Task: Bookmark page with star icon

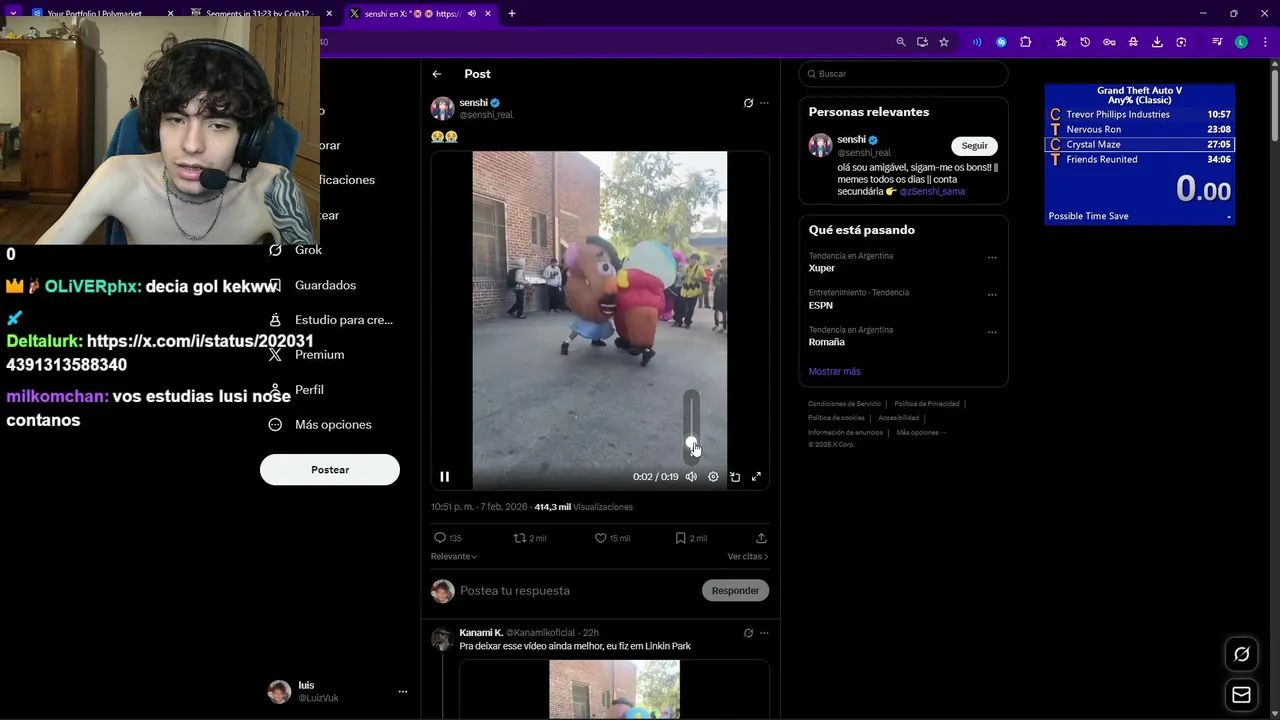Action: click(944, 42)
